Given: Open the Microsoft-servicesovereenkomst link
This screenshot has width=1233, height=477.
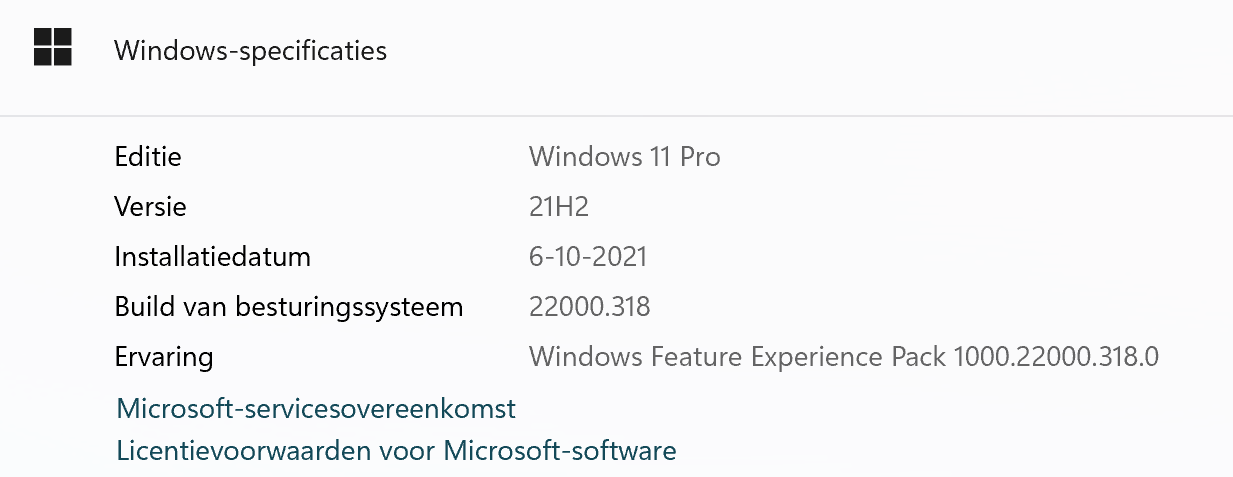Looking at the screenshot, I should pyautogui.click(x=316, y=408).
